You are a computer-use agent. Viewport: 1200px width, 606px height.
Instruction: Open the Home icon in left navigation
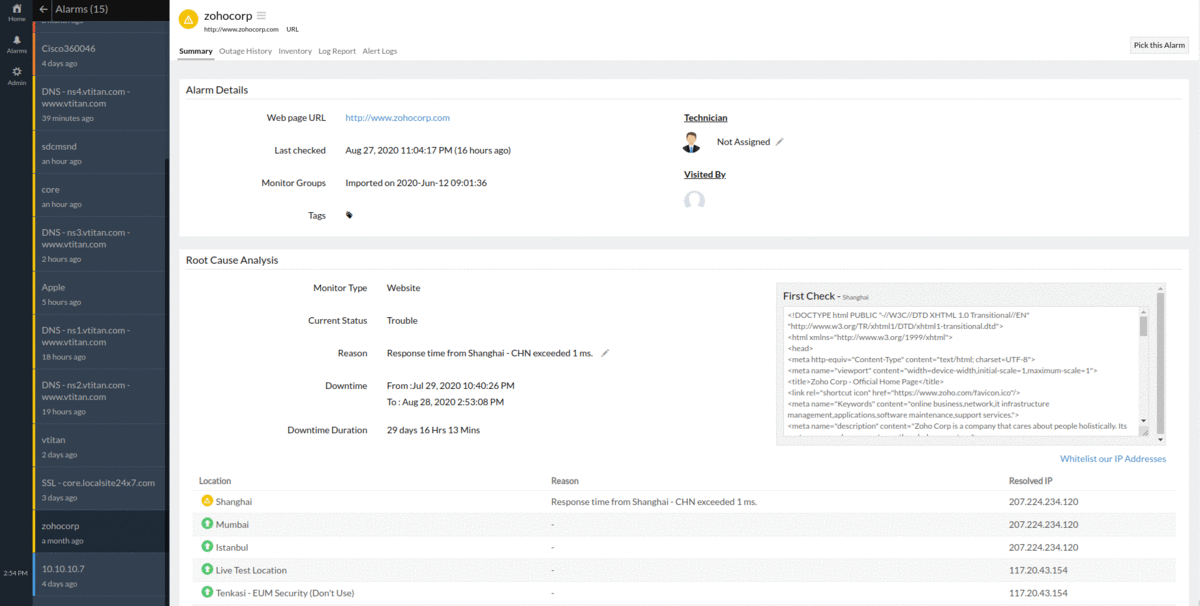point(16,11)
